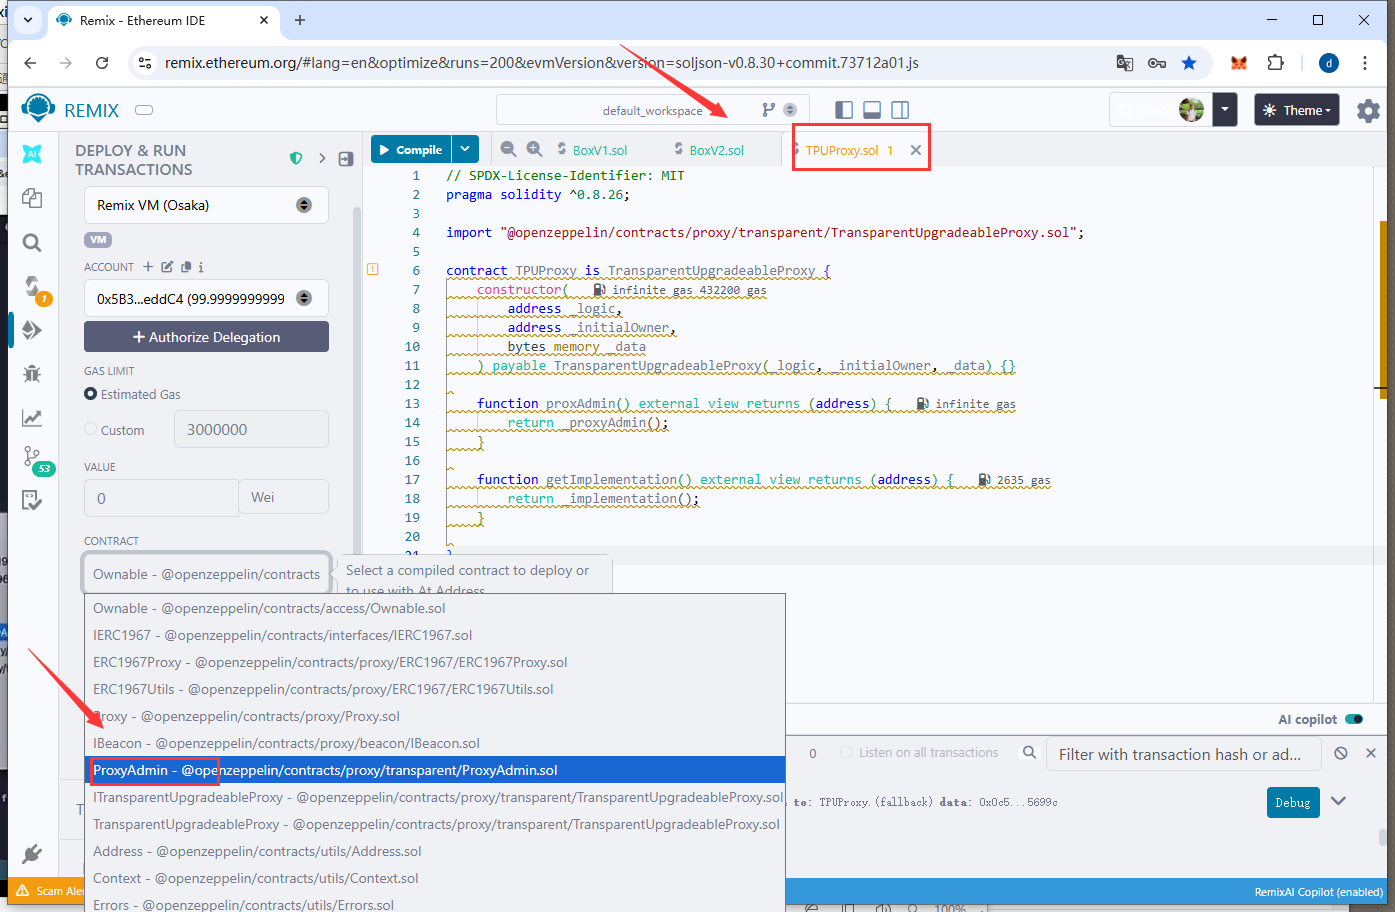1395x912 pixels.
Task: Close the terminal filter X
Action: click(x=1371, y=753)
